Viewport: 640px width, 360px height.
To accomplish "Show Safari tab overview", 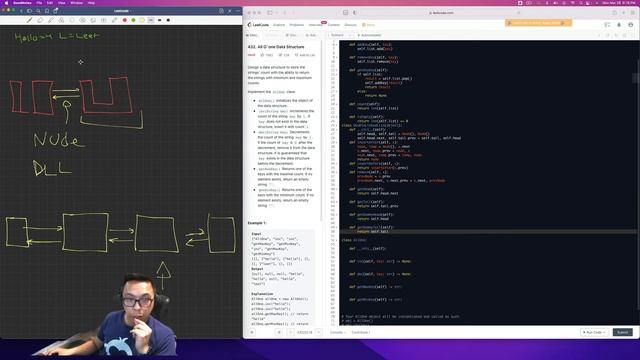I will click(x=633, y=13).
